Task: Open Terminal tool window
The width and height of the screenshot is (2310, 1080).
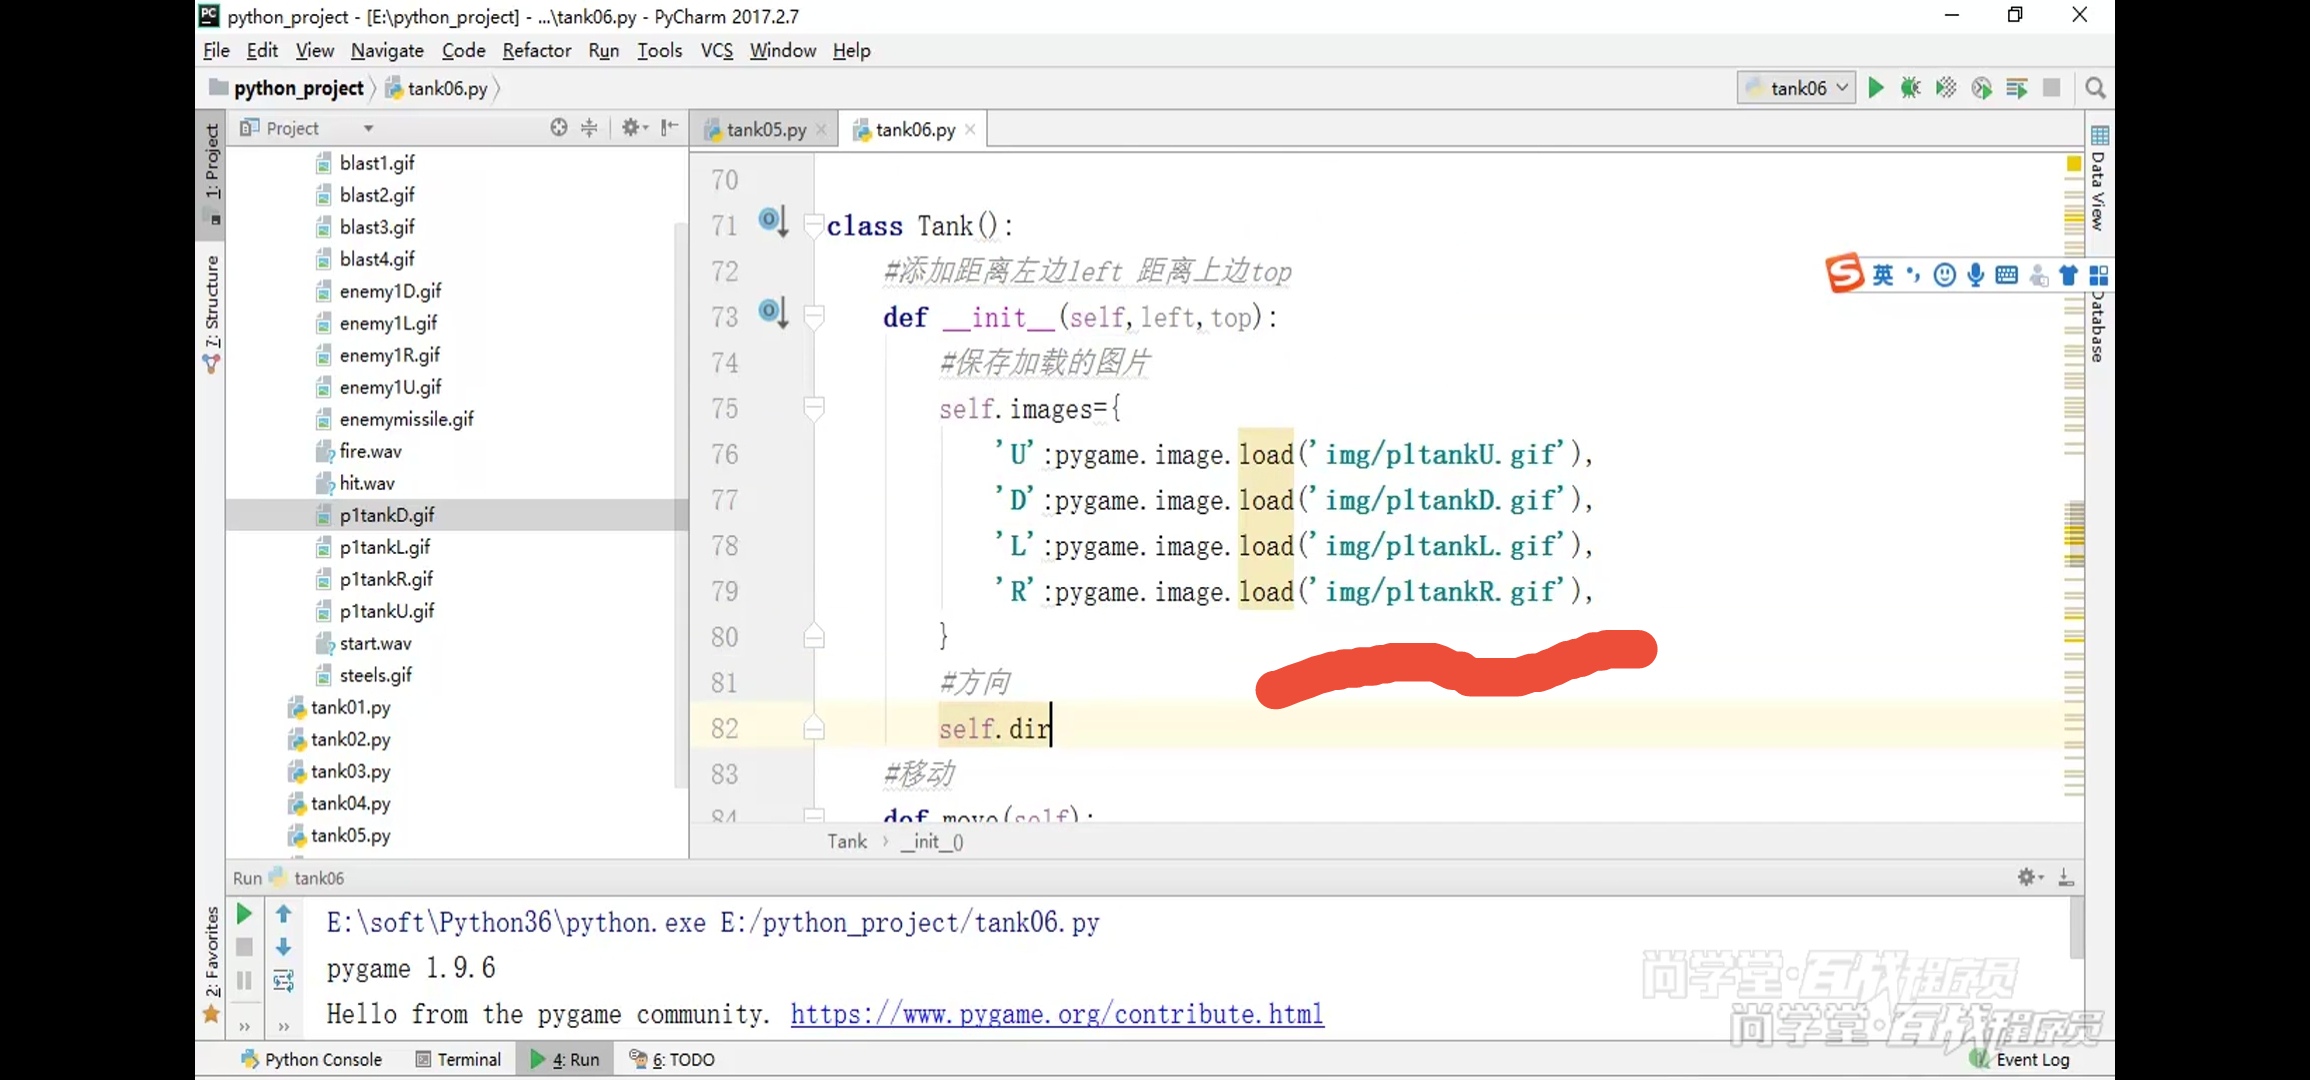Action: click(458, 1059)
